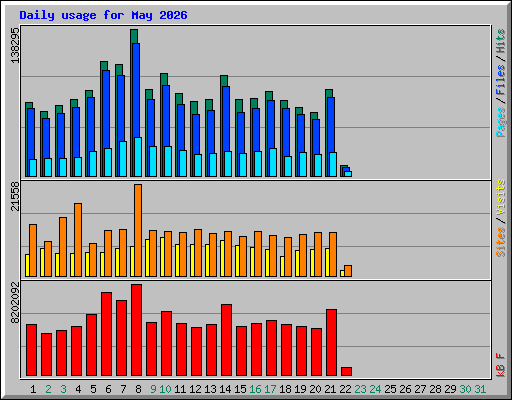Click the red KB bar for day 6
The height and width of the screenshot is (400, 512).
coord(106,334)
